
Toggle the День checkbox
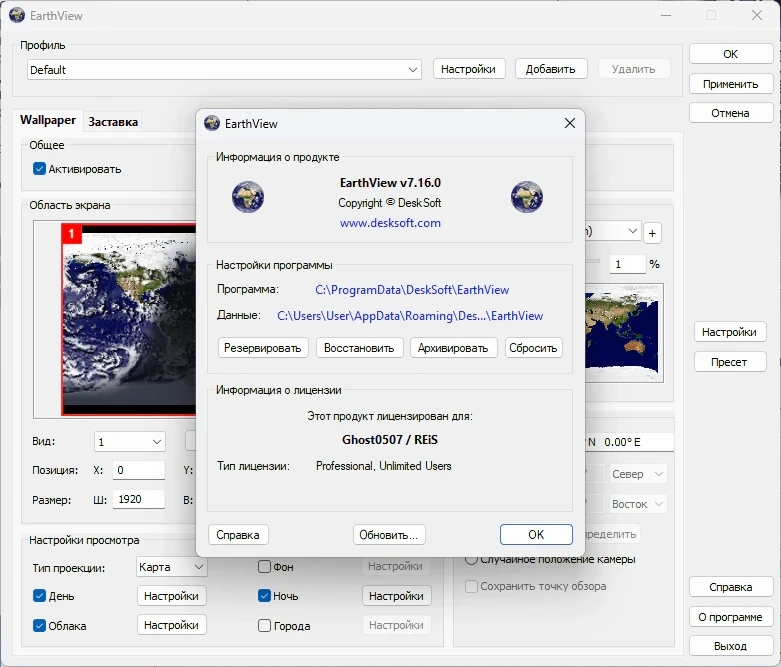click(39, 596)
